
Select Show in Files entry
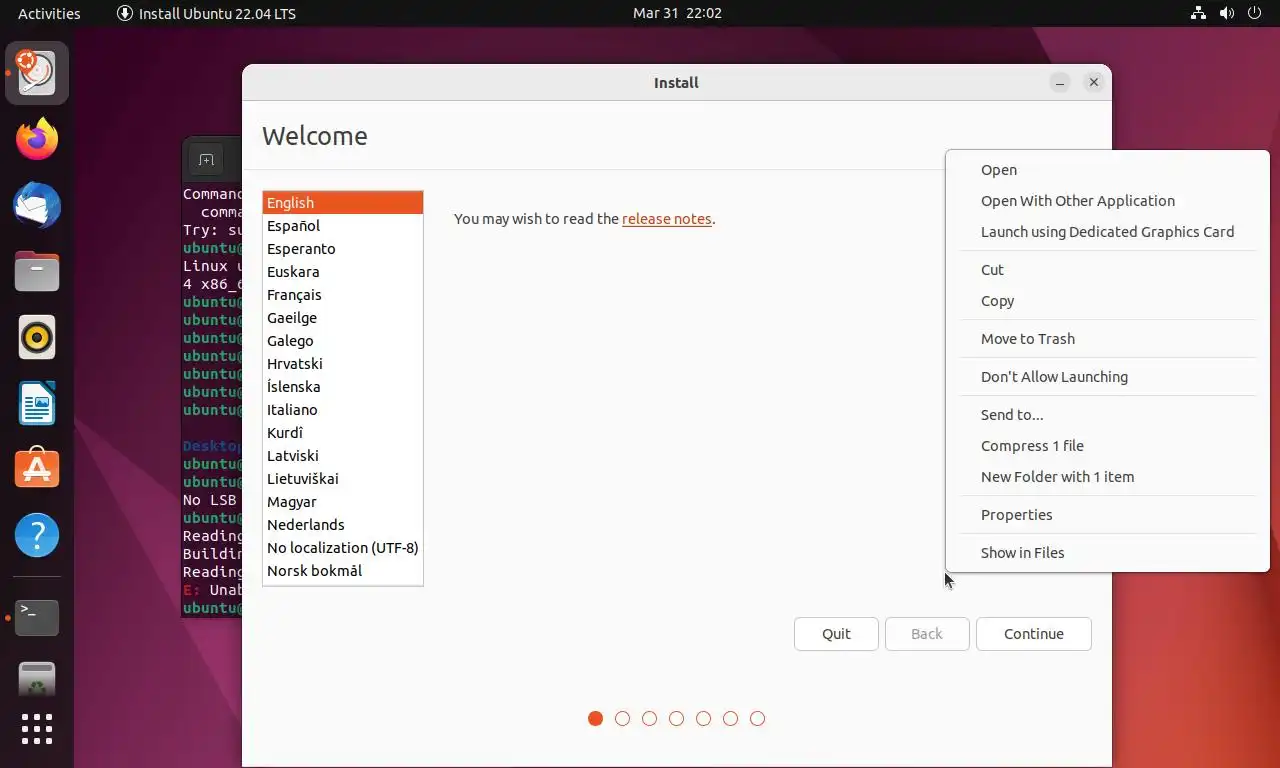[x=1107, y=553]
